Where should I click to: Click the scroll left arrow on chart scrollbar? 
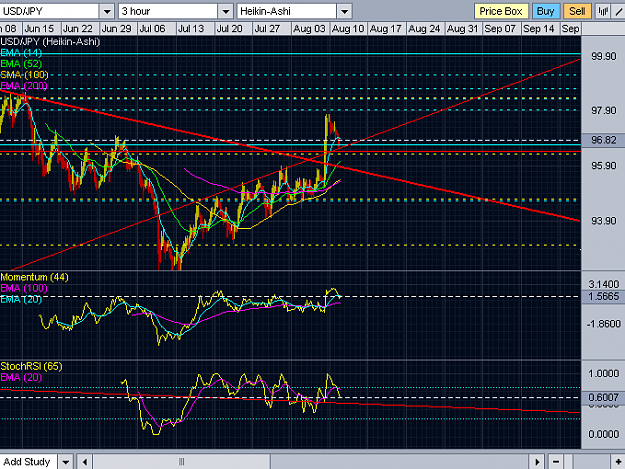click(85, 462)
